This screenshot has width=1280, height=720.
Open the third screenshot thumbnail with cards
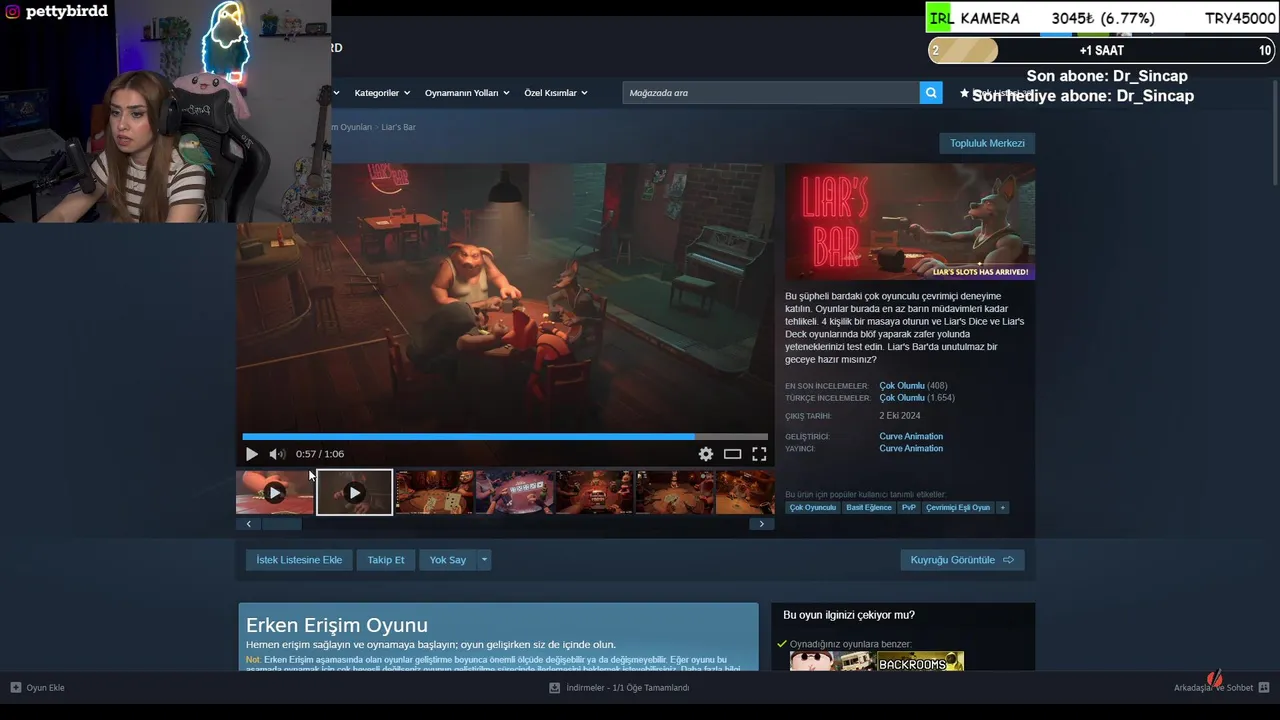pos(434,492)
